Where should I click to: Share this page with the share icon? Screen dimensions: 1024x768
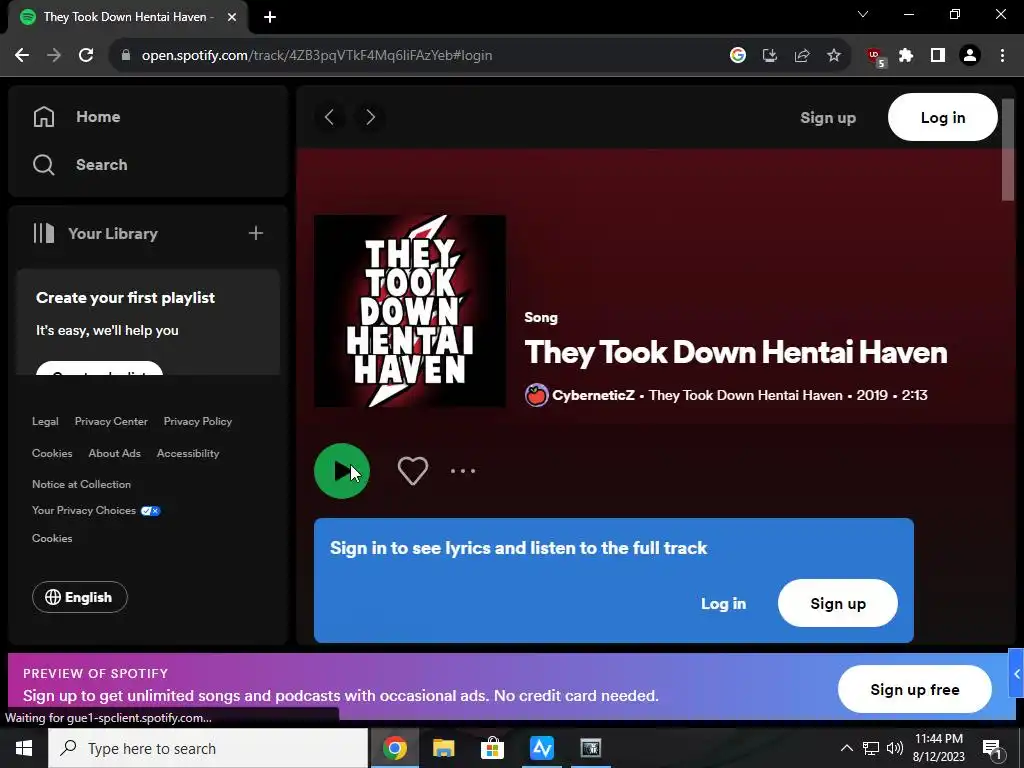(802, 55)
